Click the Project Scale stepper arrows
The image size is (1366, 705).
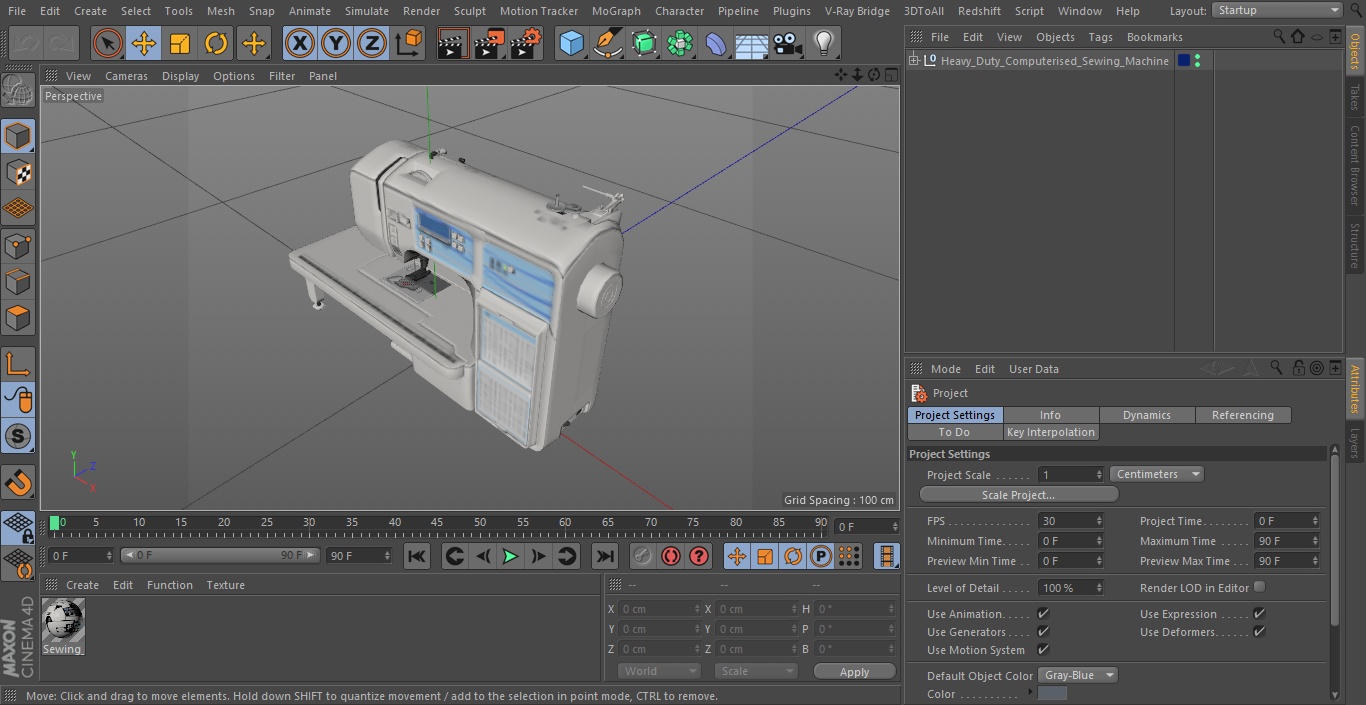click(1099, 474)
